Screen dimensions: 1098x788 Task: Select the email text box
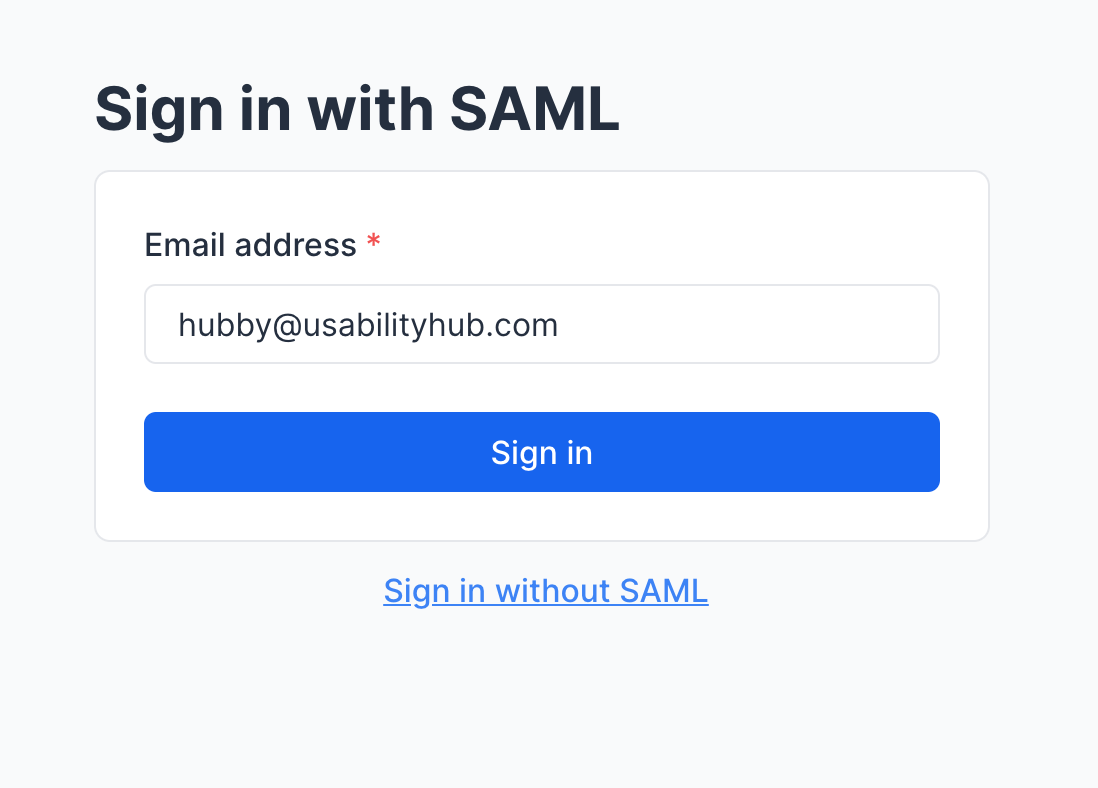point(541,325)
